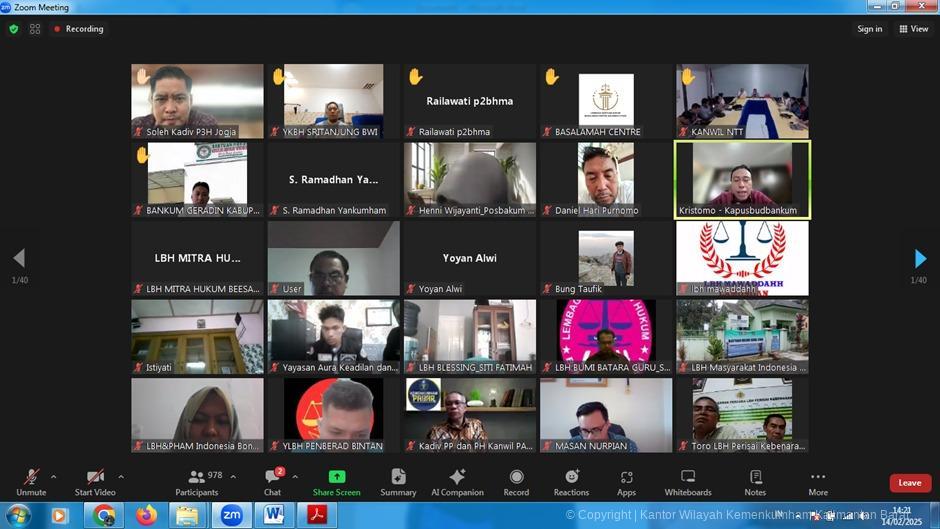Leave the meeting
Image resolution: width=940 pixels, height=529 pixels.
pyautogui.click(x=909, y=483)
